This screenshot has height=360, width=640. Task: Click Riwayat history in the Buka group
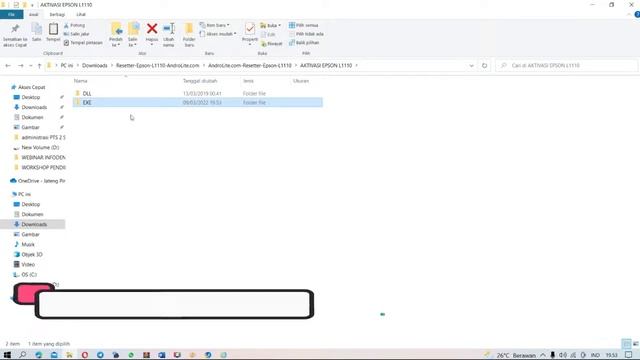[x=271, y=43]
